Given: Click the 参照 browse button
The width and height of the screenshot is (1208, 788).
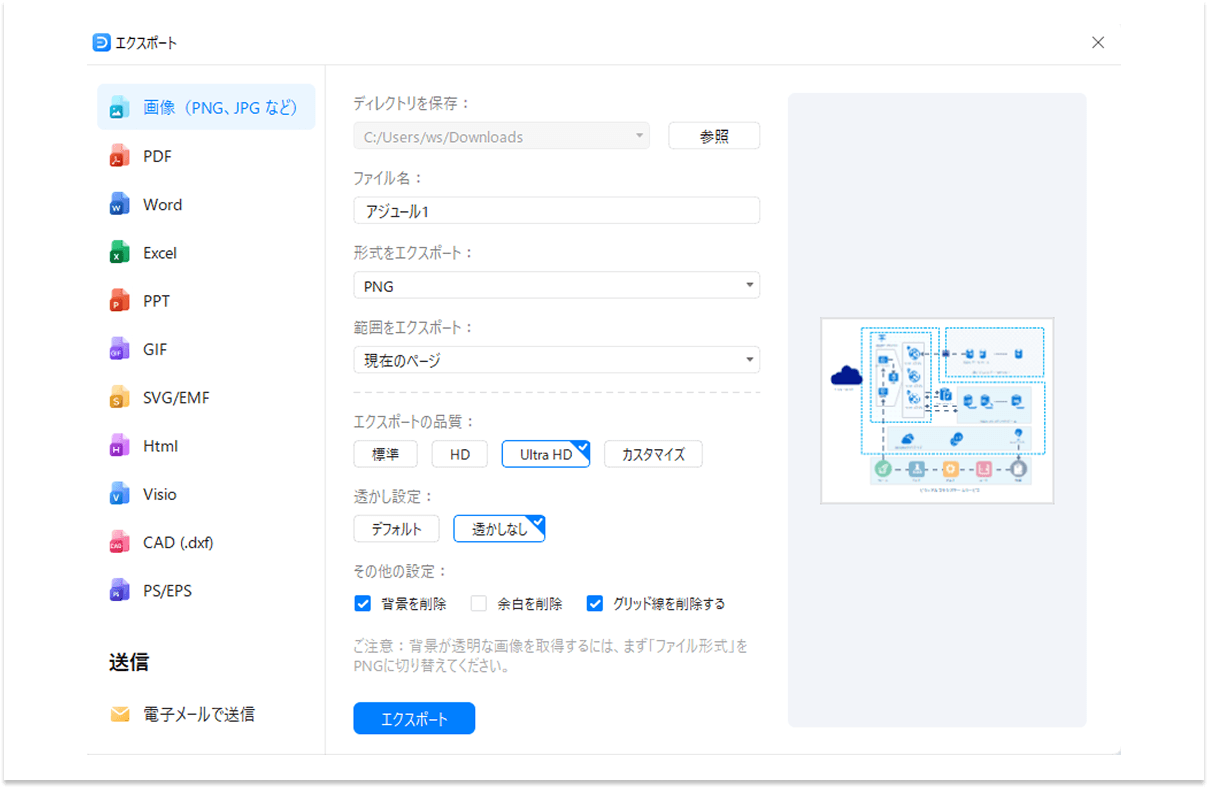Looking at the screenshot, I should click(x=713, y=135).
